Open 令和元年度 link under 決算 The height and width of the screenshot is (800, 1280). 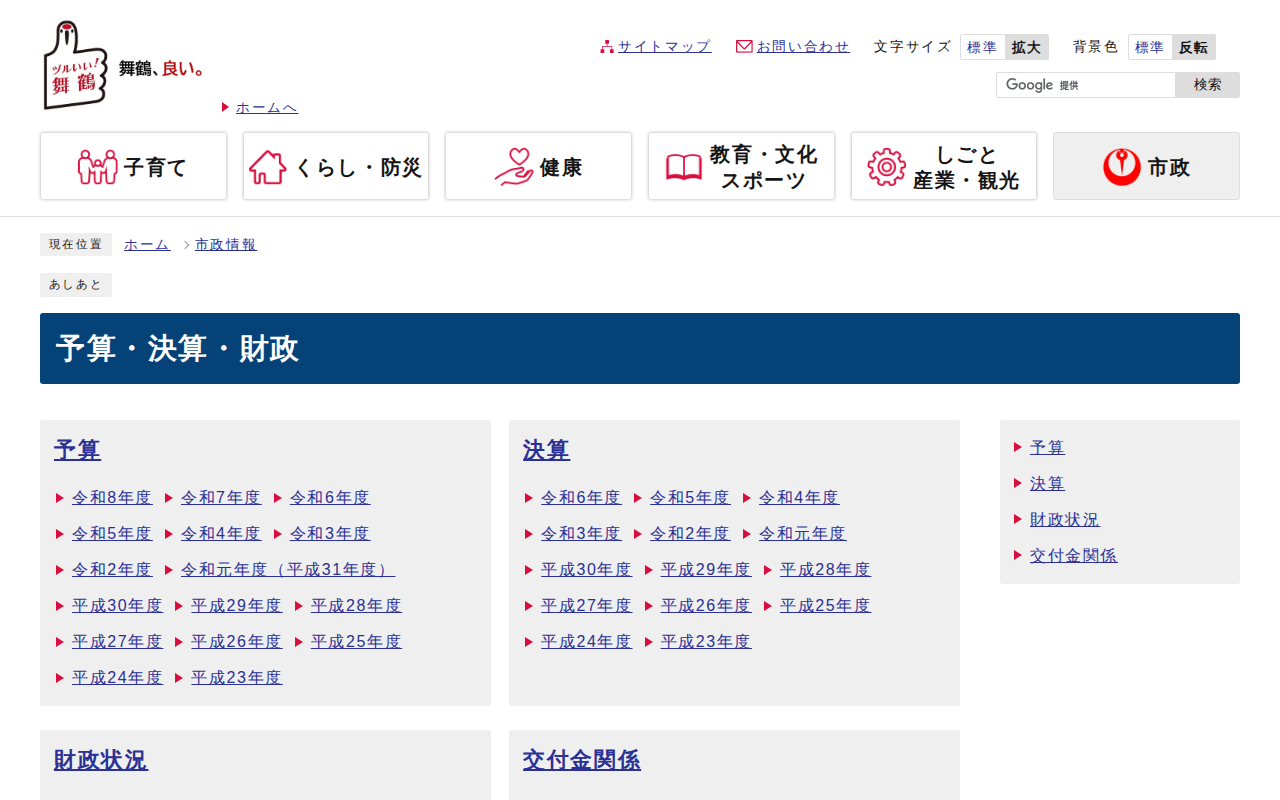tap(802, 533)
